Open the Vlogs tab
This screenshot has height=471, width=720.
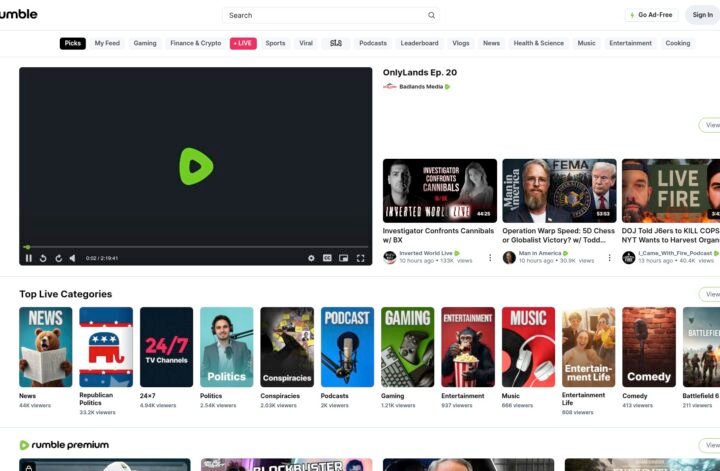tap(461, 43)
